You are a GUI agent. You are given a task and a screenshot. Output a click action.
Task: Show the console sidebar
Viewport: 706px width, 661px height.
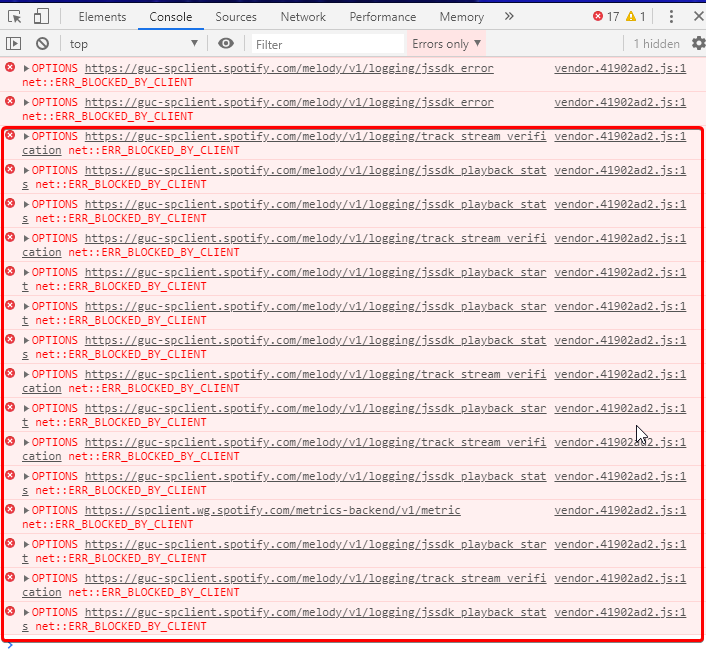pos(14,44)
